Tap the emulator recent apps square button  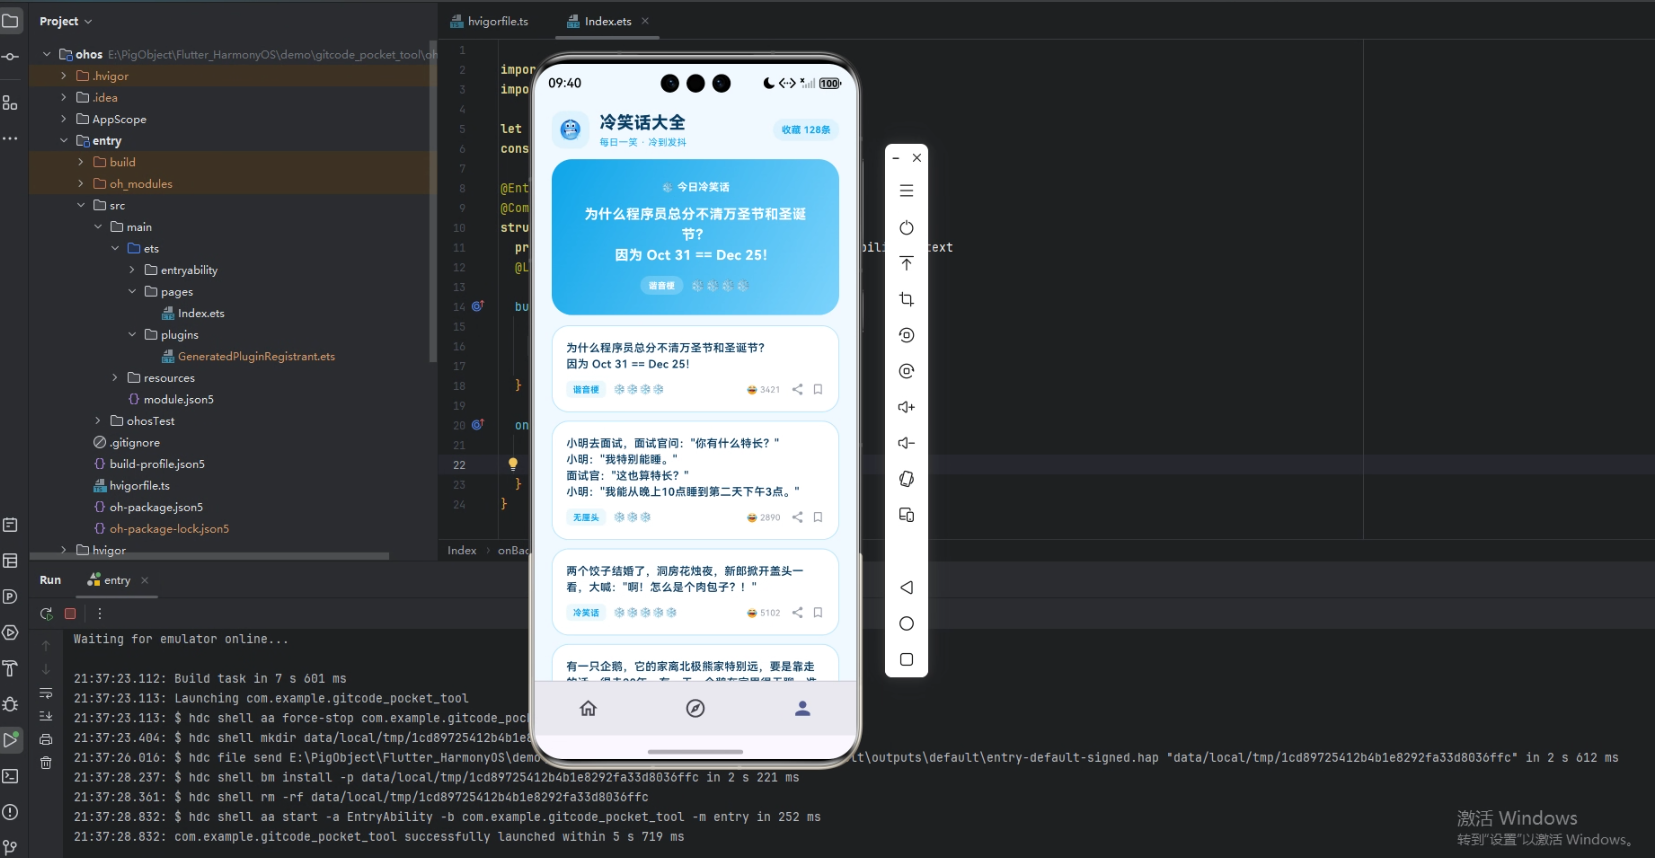[x=906, y=660]
